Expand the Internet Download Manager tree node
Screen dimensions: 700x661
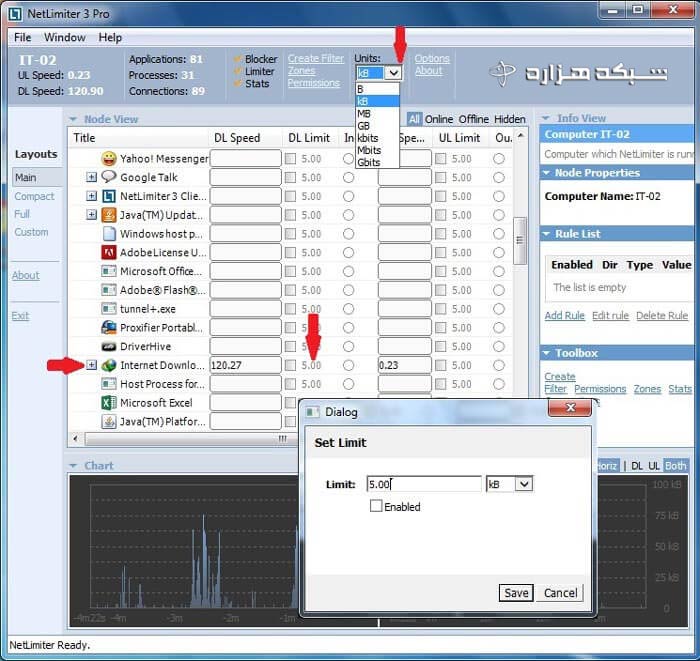point(91,365)
